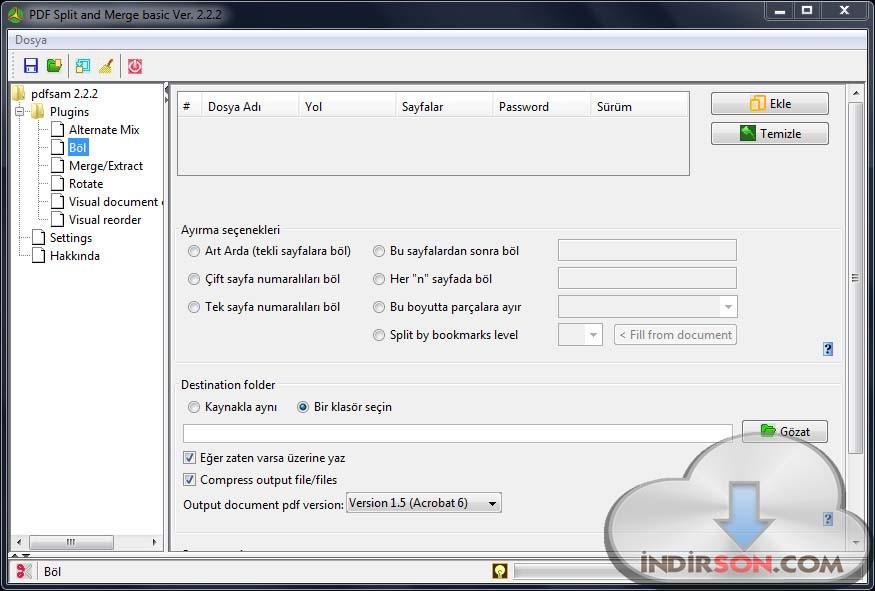This screenshot has width=875, height=591.
Task: Click the application logo in title bar
Action: (x=16, y=14)
